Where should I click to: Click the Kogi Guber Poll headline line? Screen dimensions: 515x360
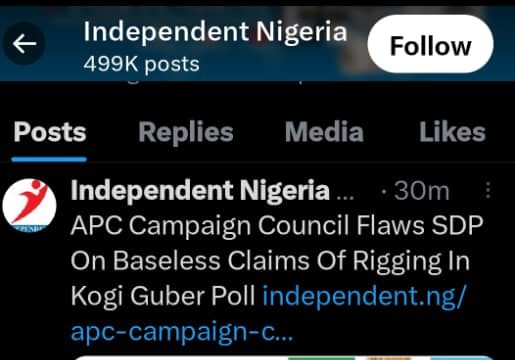(x=163, y=296)
